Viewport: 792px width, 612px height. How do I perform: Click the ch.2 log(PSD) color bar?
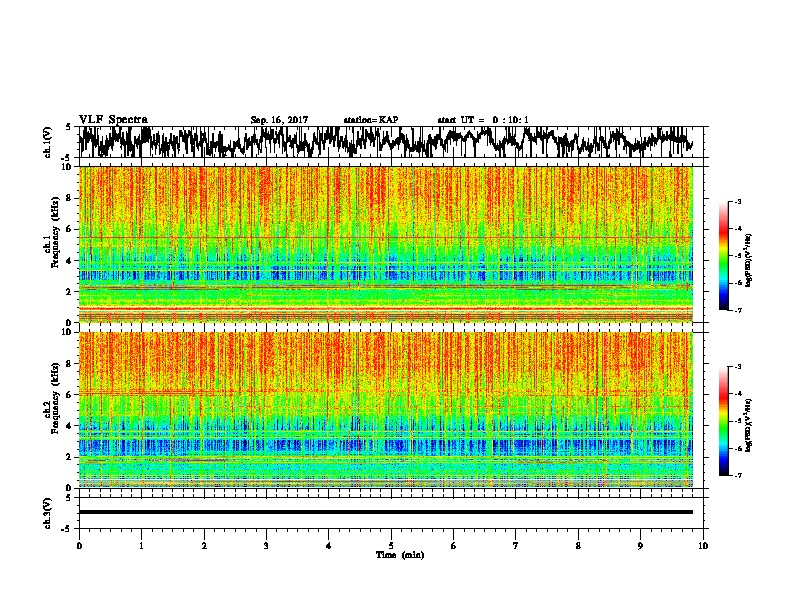(723, 421)
